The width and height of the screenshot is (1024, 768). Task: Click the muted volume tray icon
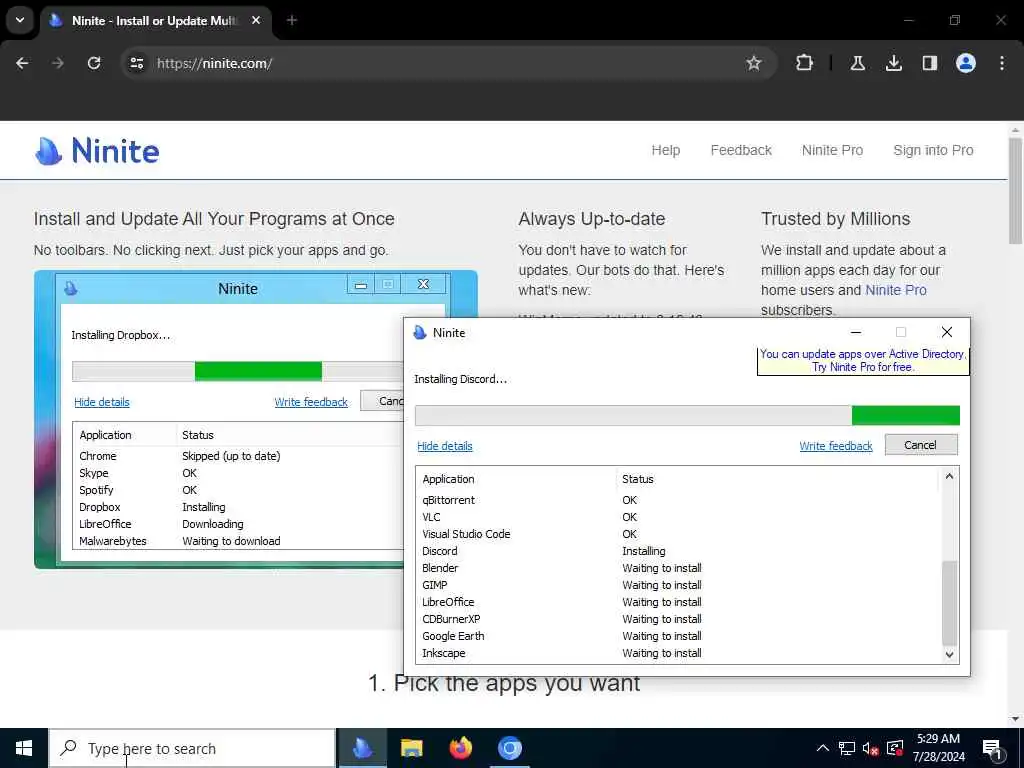pos(870,748)
